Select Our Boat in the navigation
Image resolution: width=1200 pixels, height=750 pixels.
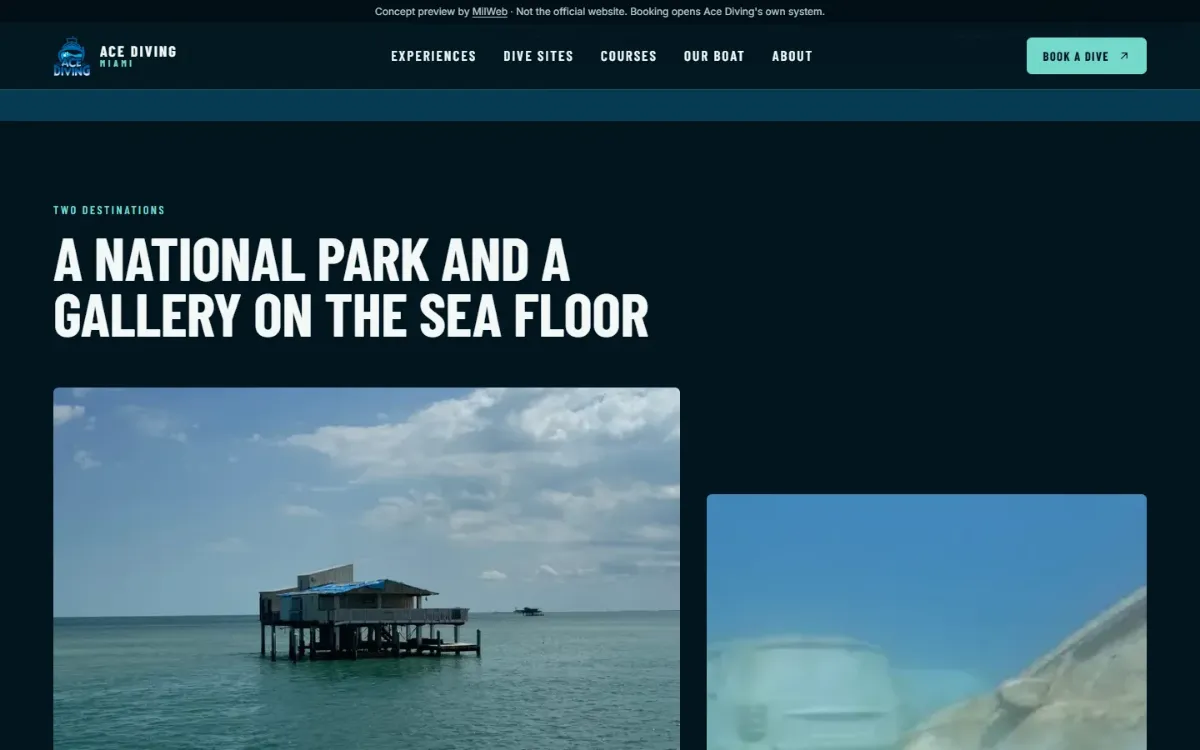[x=714, y=56]
